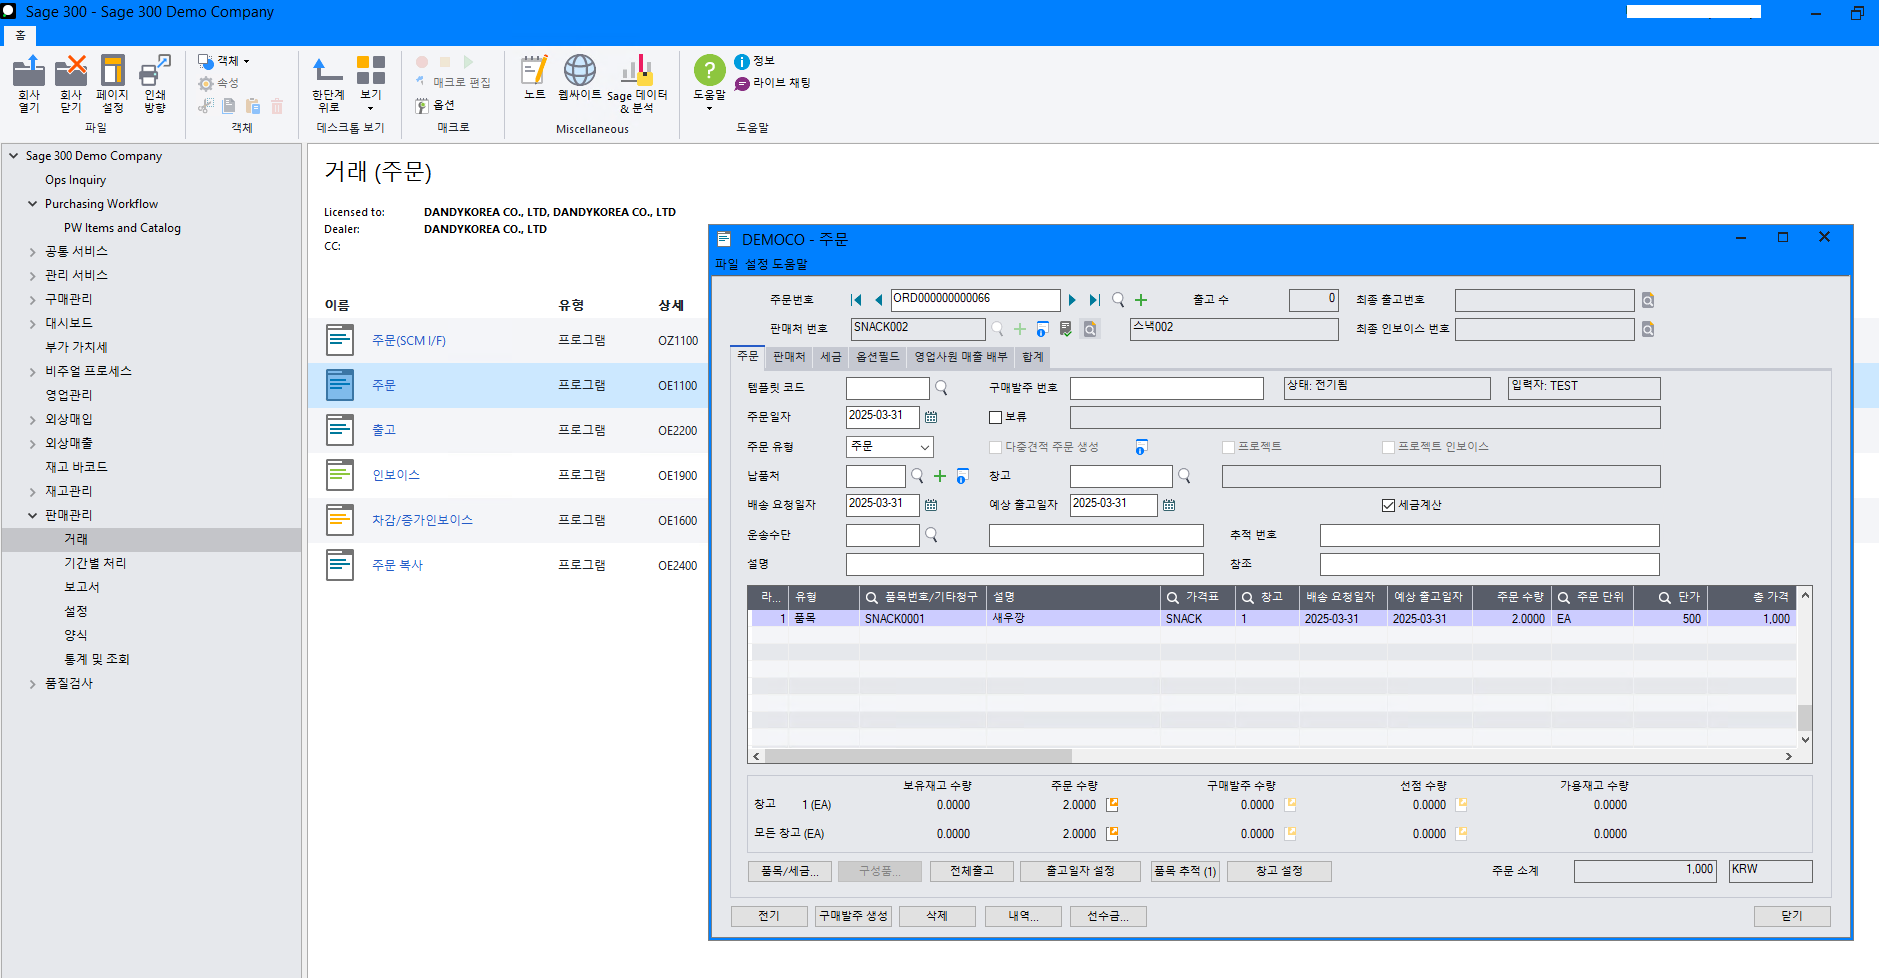Screen dimensions: 1879x978
Task: Switch to the 합계 tab
Action: [1033, 357]
